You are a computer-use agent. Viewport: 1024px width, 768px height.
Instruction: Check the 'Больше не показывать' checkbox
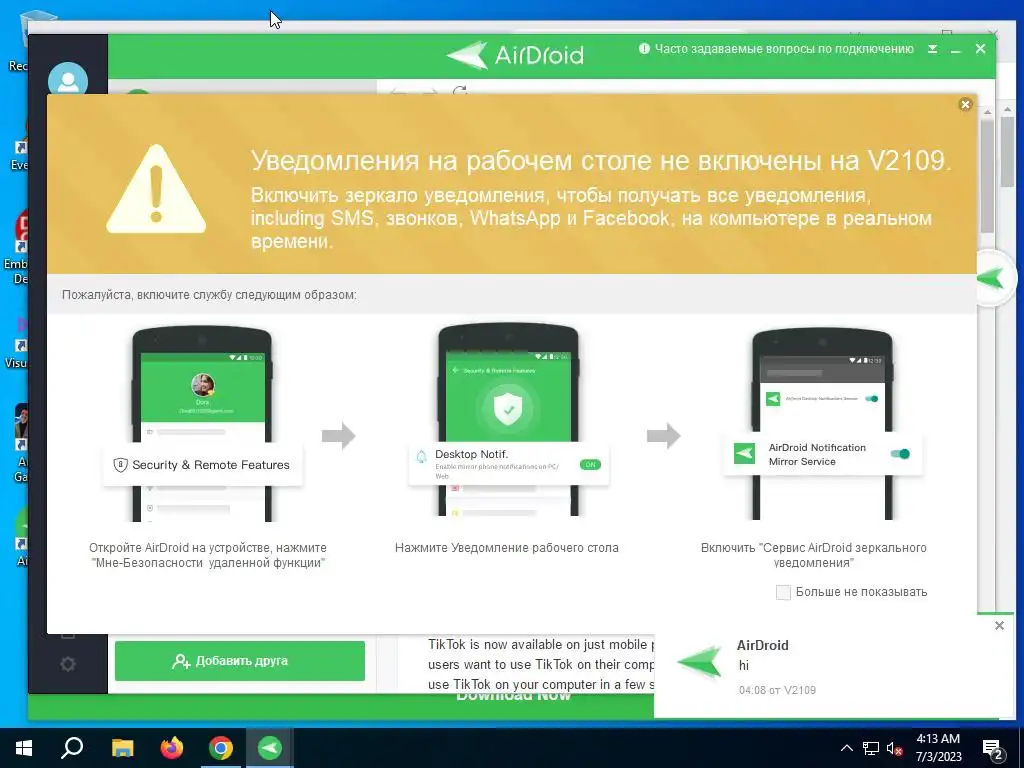click(783, 592)
